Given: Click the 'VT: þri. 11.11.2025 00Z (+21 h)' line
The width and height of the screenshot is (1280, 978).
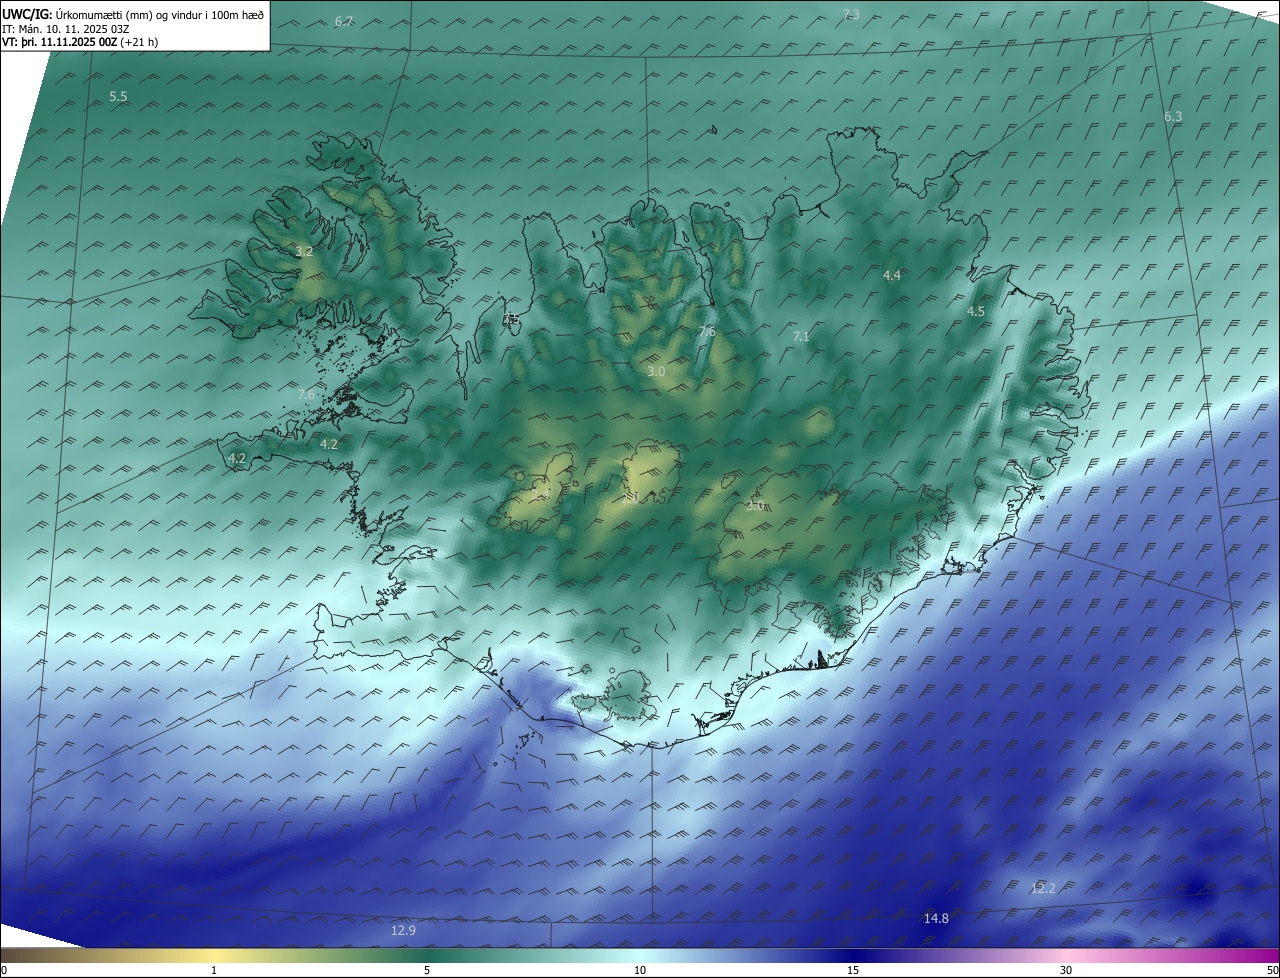Looking at the screenshot, I should [80, 42].
